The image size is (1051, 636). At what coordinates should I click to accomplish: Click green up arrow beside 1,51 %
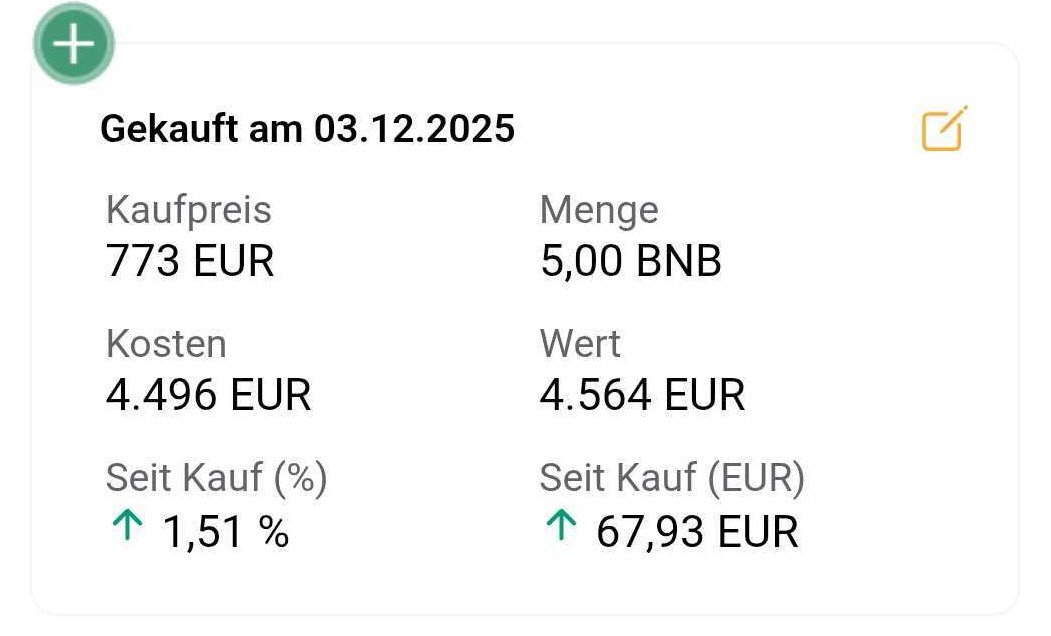[x=127, y=527]
